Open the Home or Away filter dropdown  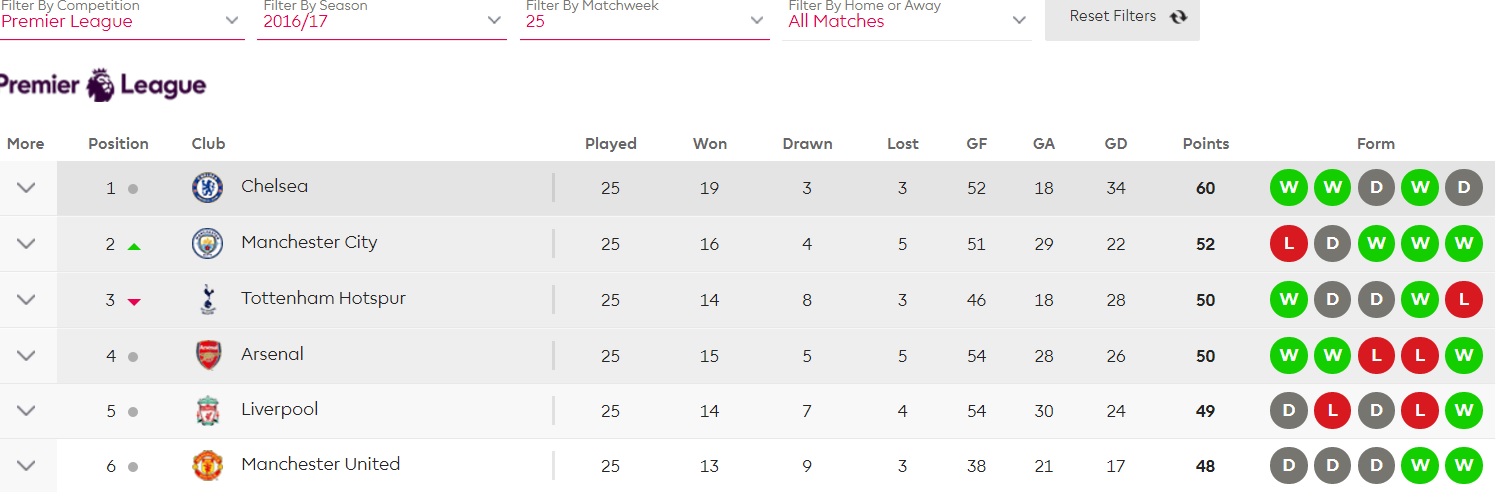coord(908,20)
